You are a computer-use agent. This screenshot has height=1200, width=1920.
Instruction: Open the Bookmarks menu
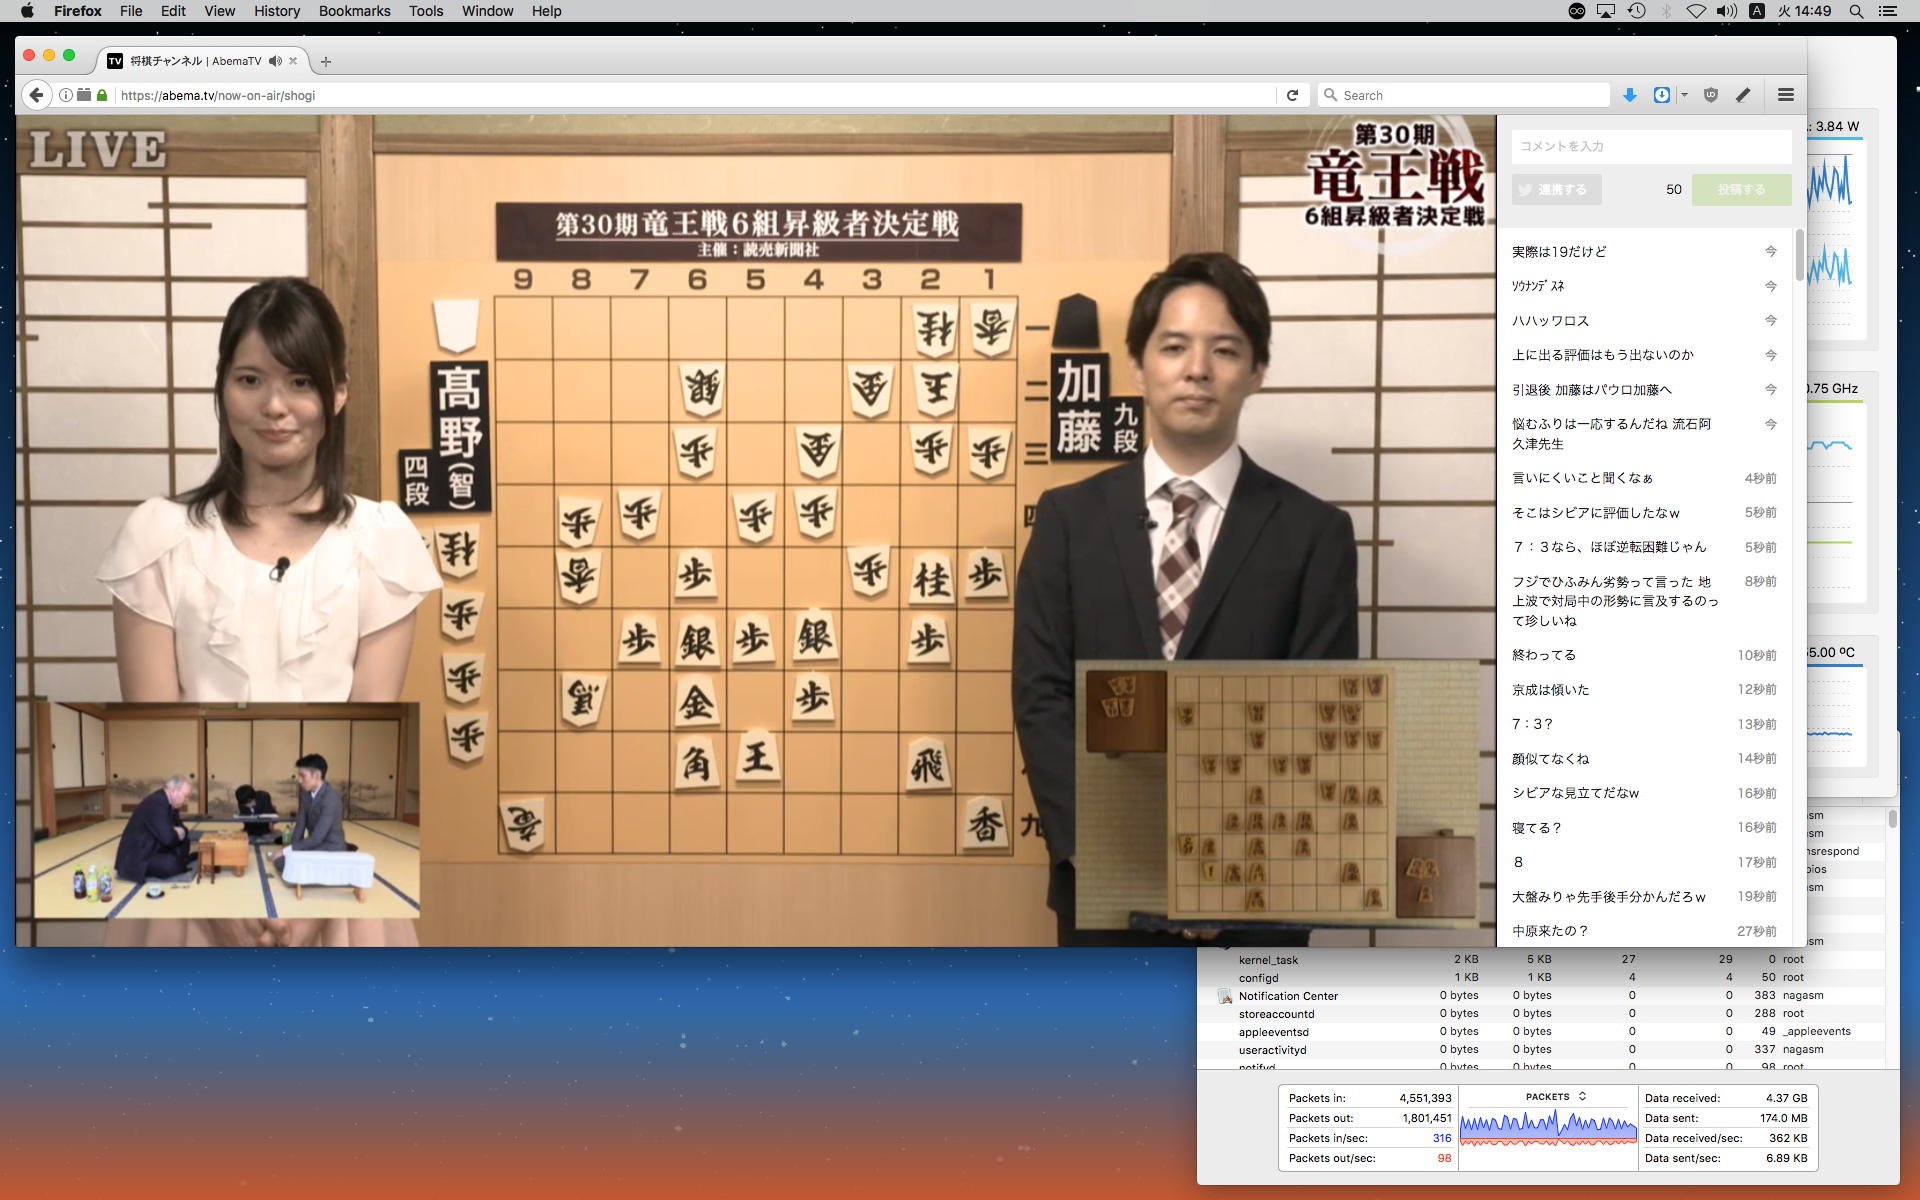click(354, 11)
